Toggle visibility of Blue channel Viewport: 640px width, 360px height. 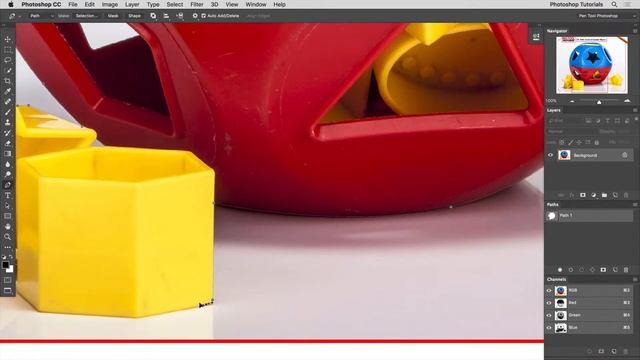tap(549, 327)
